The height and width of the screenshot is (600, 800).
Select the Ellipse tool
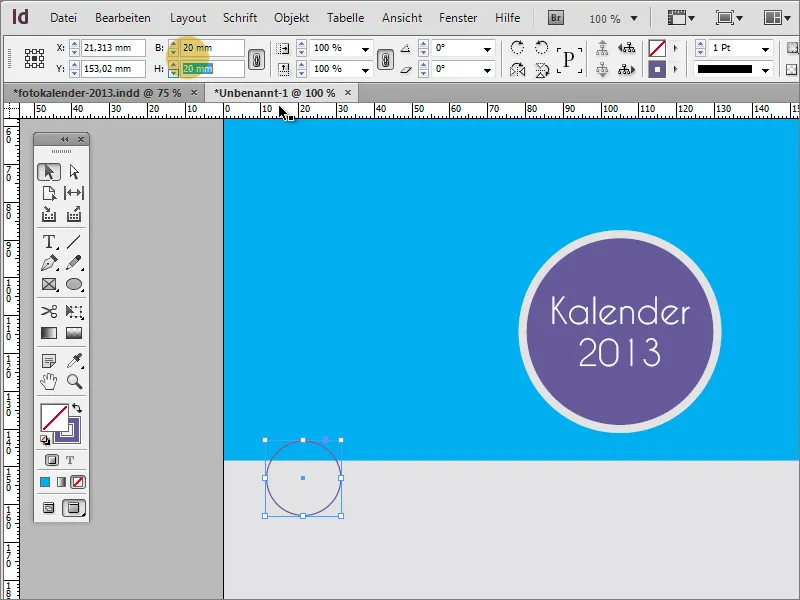(74, 284)
